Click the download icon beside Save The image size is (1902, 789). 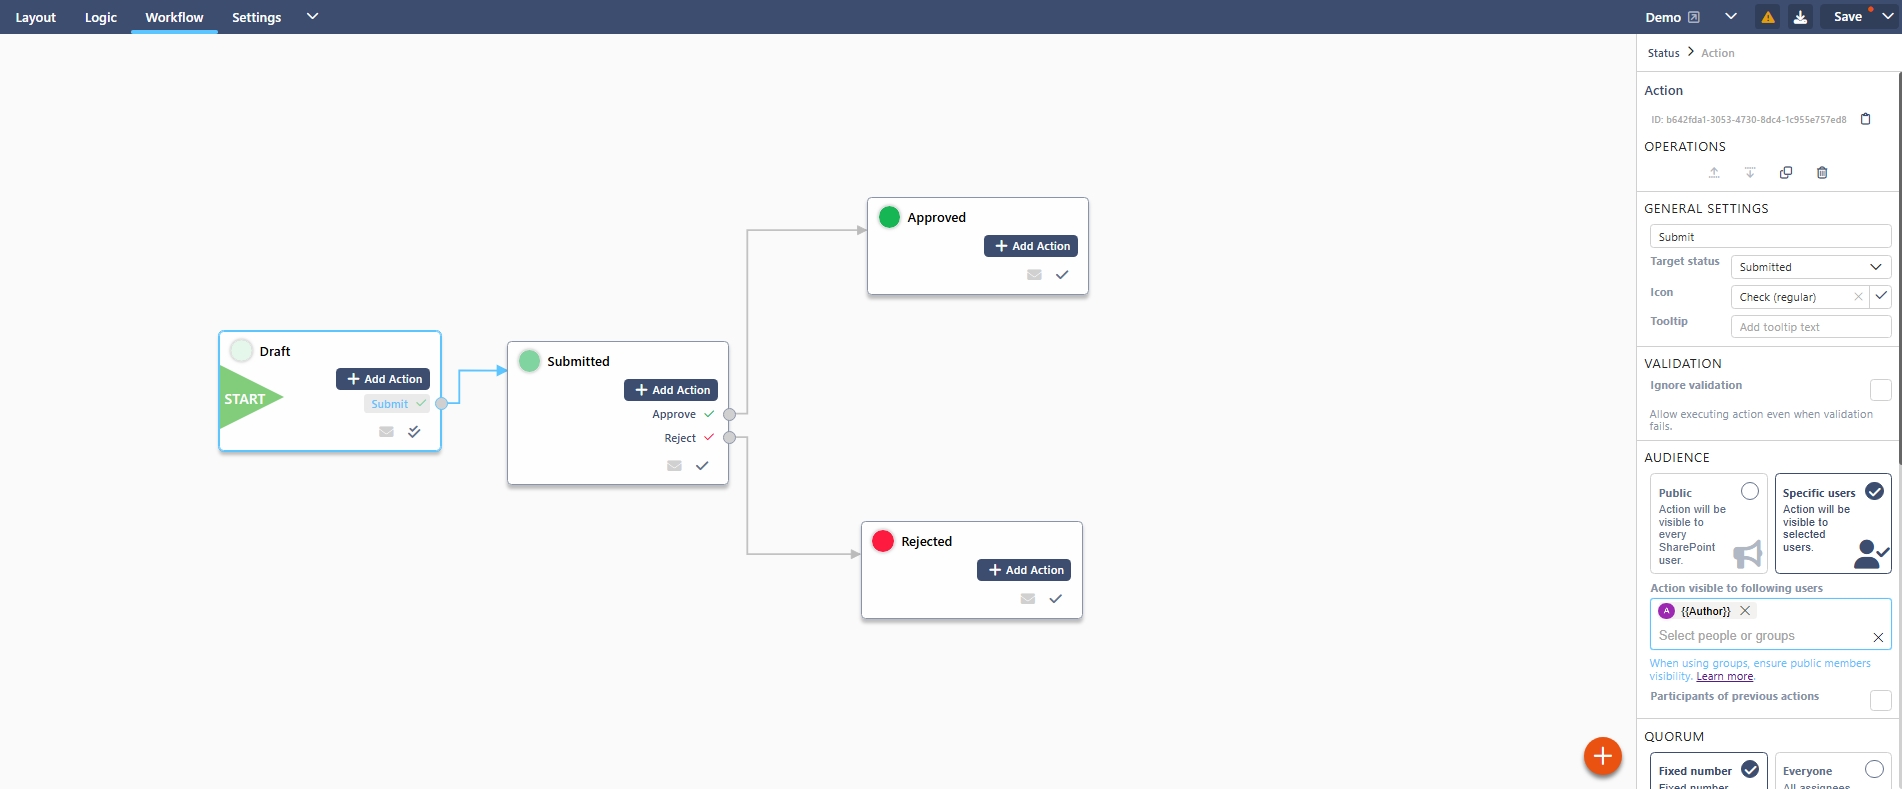pyautogui.click(x=1800, y=17)
